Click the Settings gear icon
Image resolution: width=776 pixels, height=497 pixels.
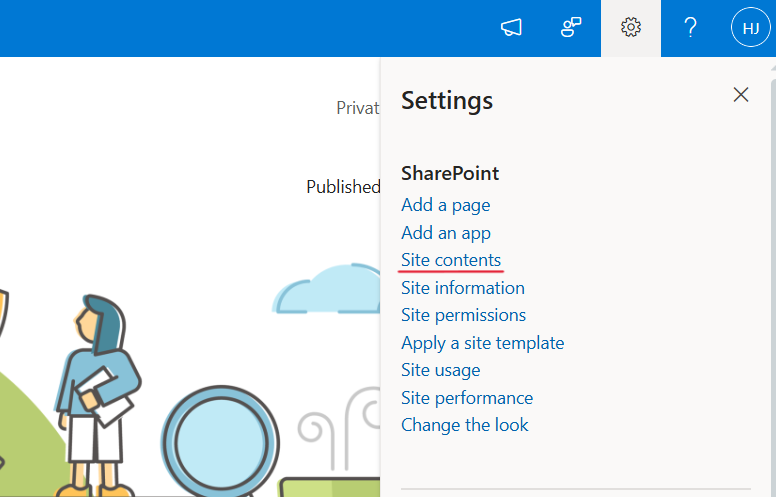pos(631,27)
